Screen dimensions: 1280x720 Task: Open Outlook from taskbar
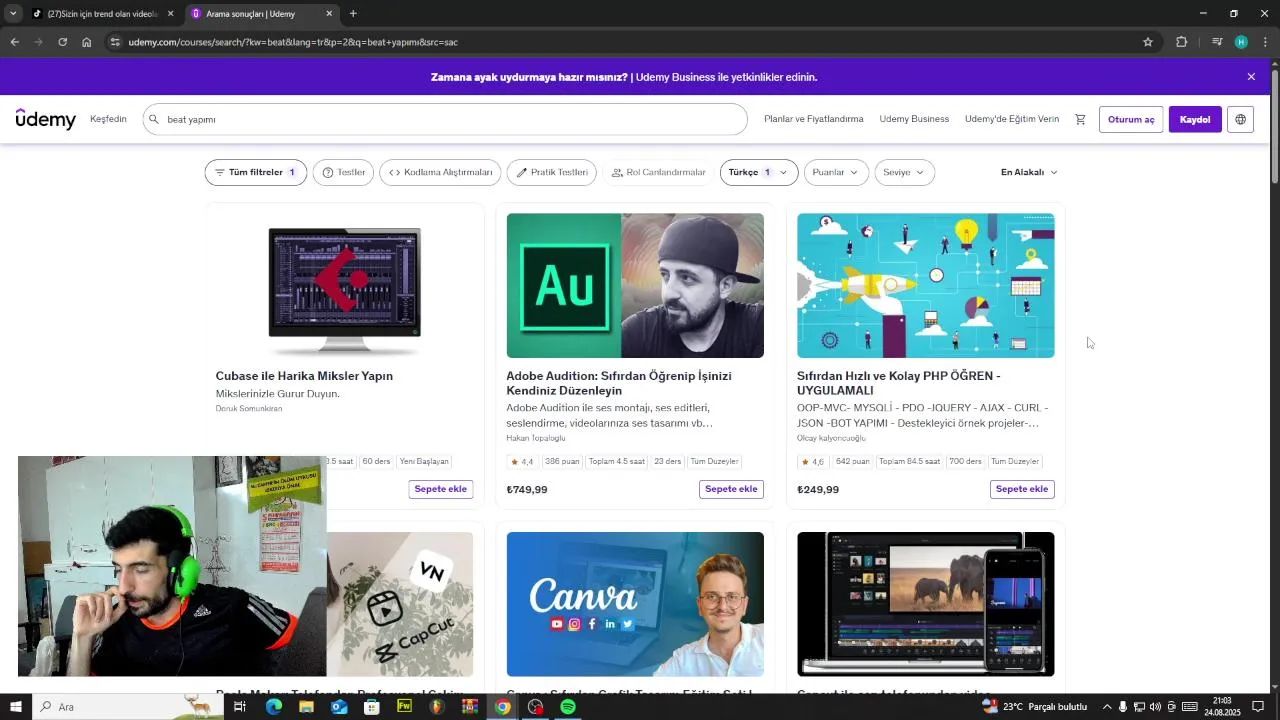pos(339,707)
